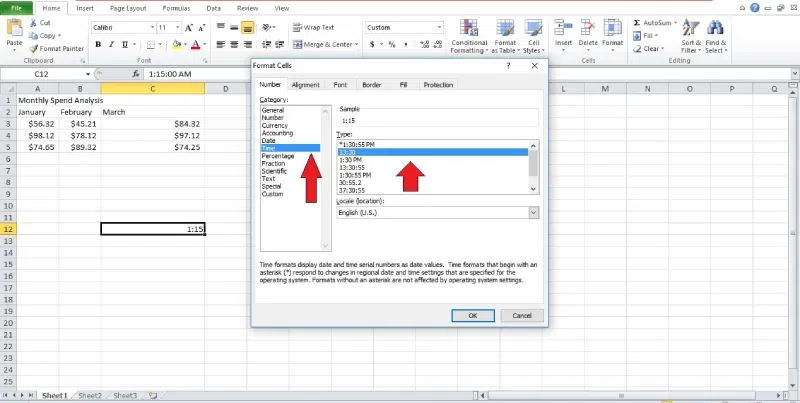Viewport: 800px width, 403px height.
Task: Open Sort & Filter menu
Action: (x=691, y=37)
